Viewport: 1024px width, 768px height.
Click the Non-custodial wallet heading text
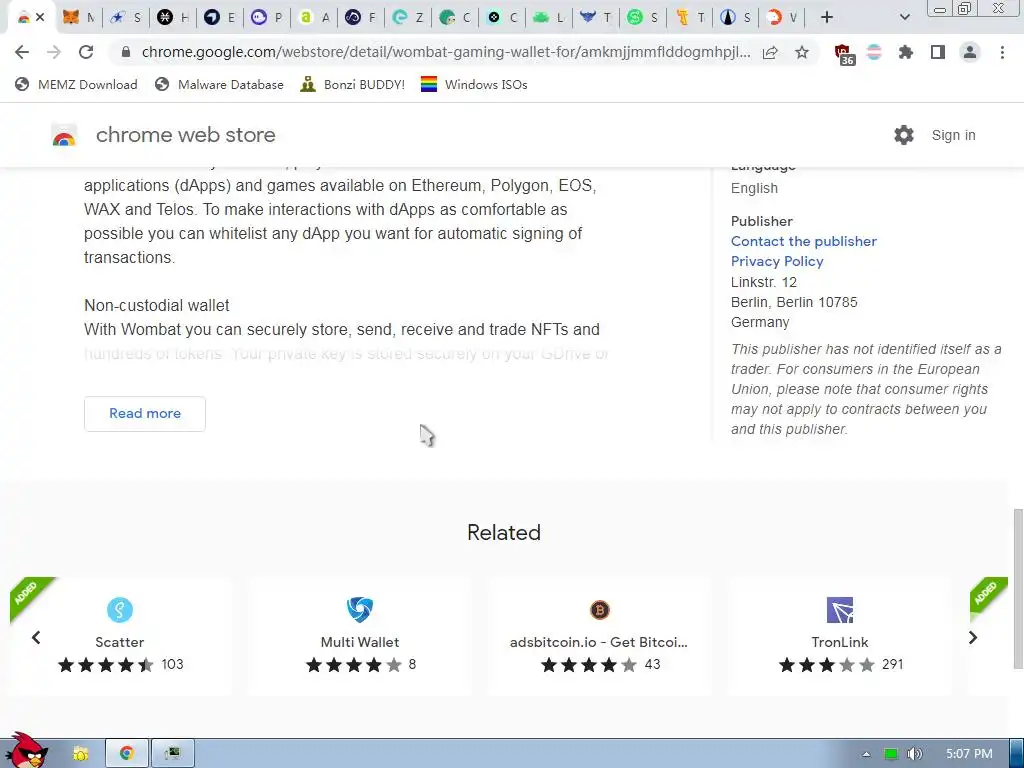(x=157, y=306)
